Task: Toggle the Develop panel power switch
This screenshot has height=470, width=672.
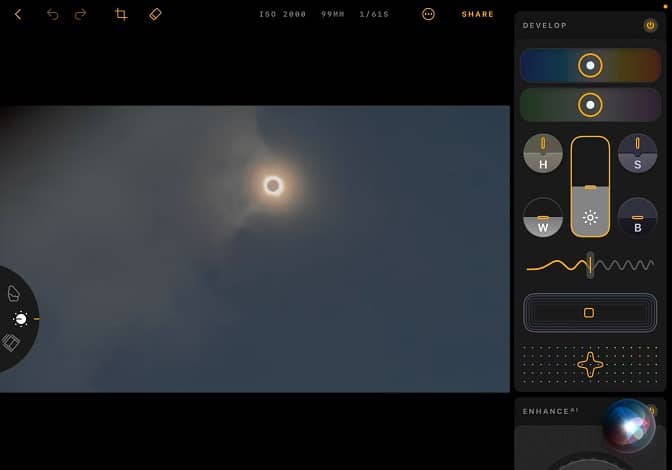Action: 650,25
